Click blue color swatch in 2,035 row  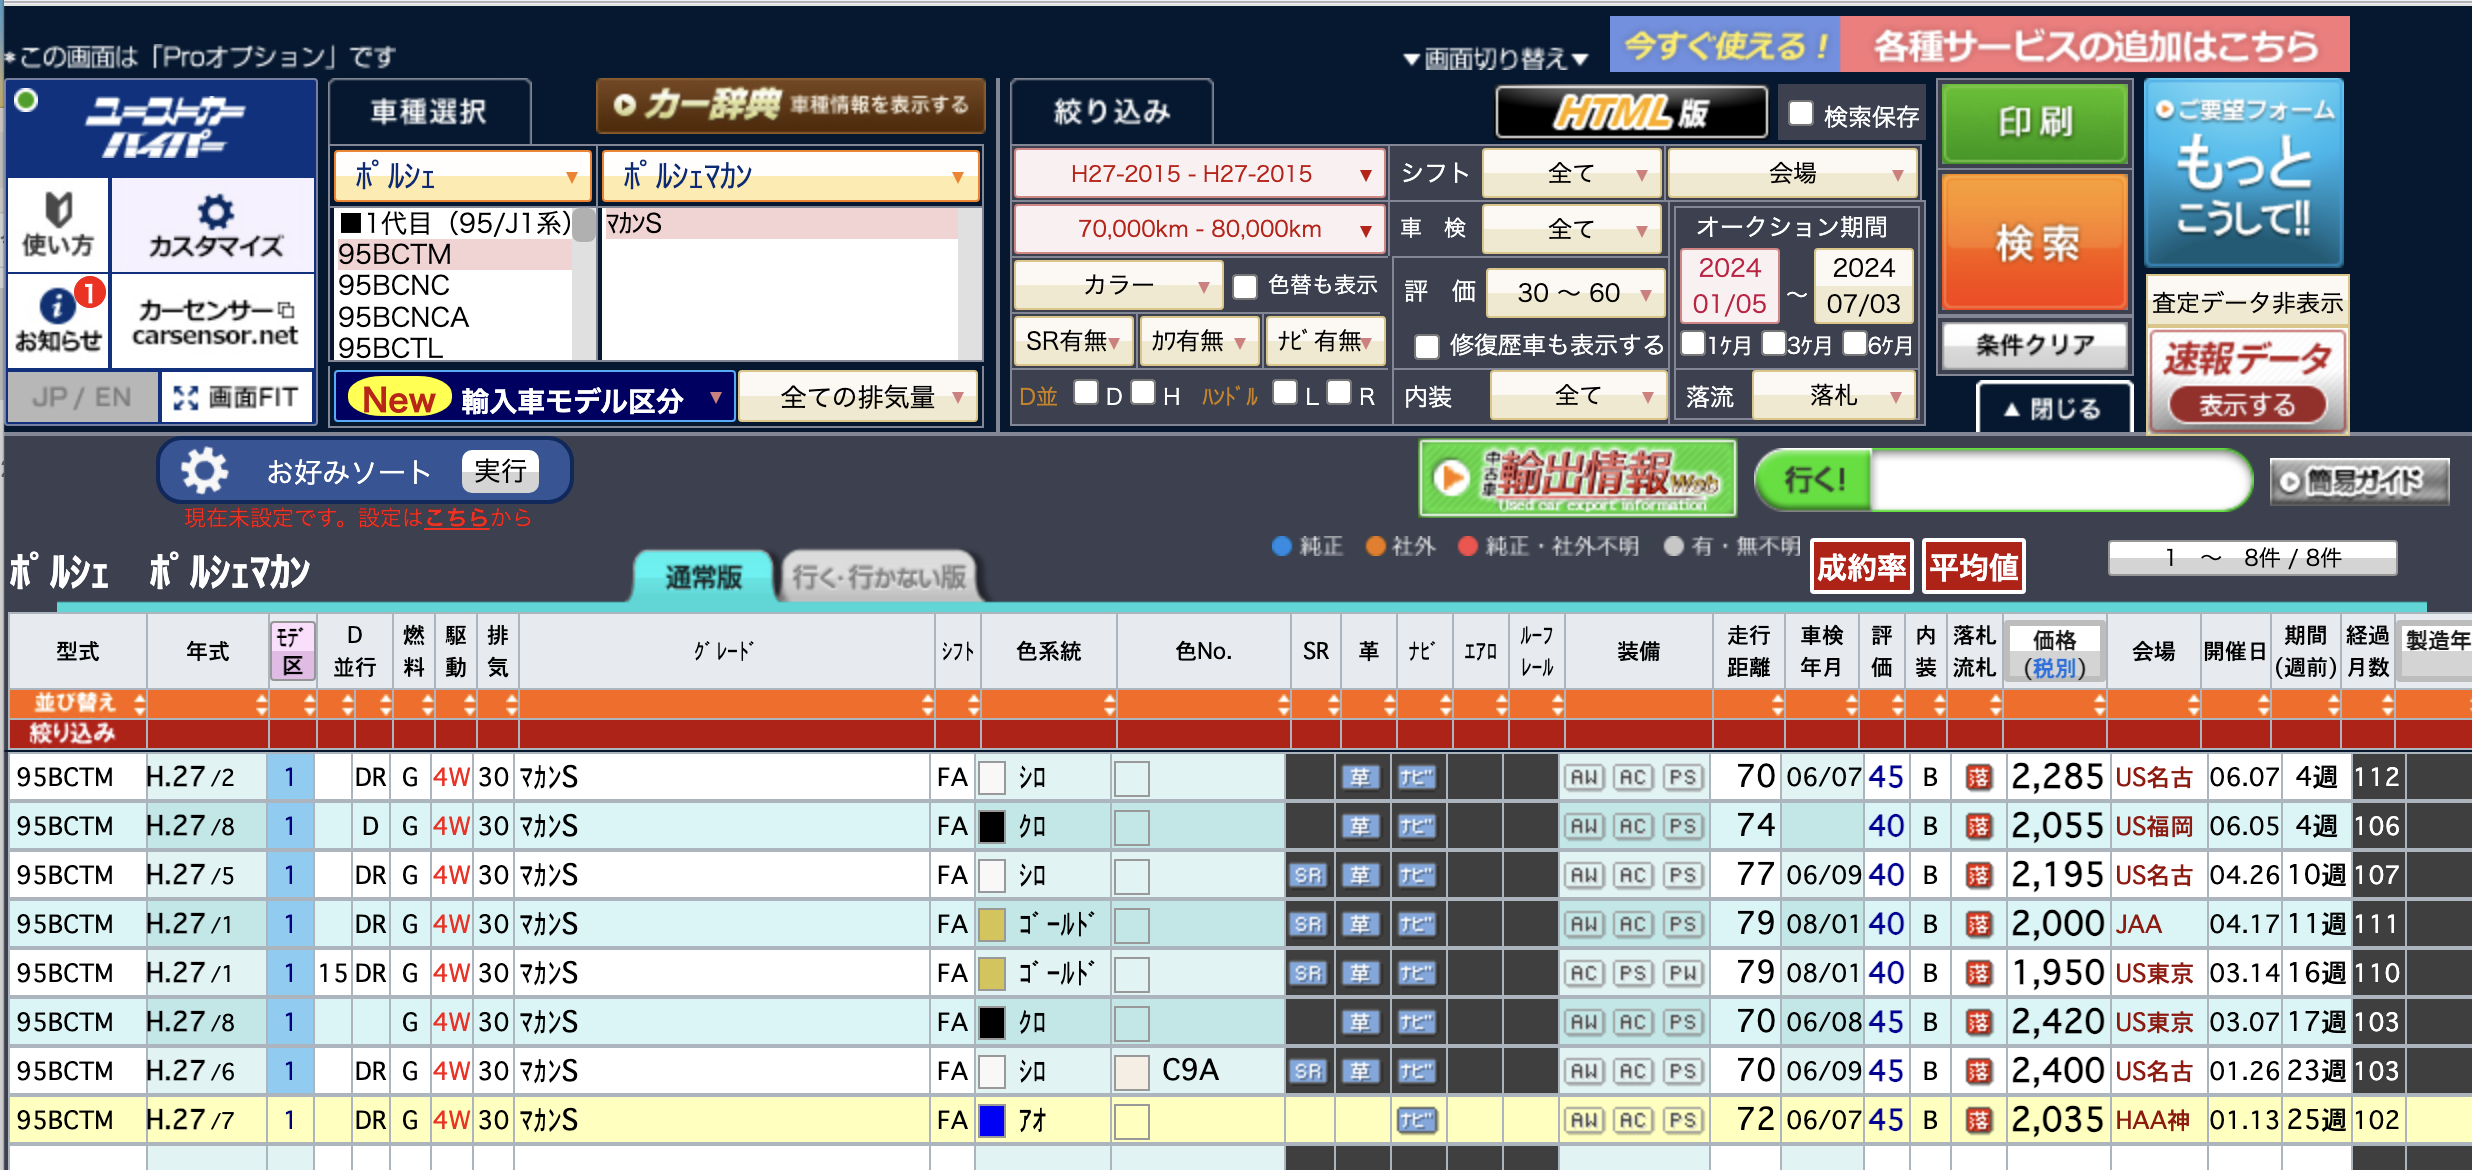pyautogui.click(x=992, y=1121)
